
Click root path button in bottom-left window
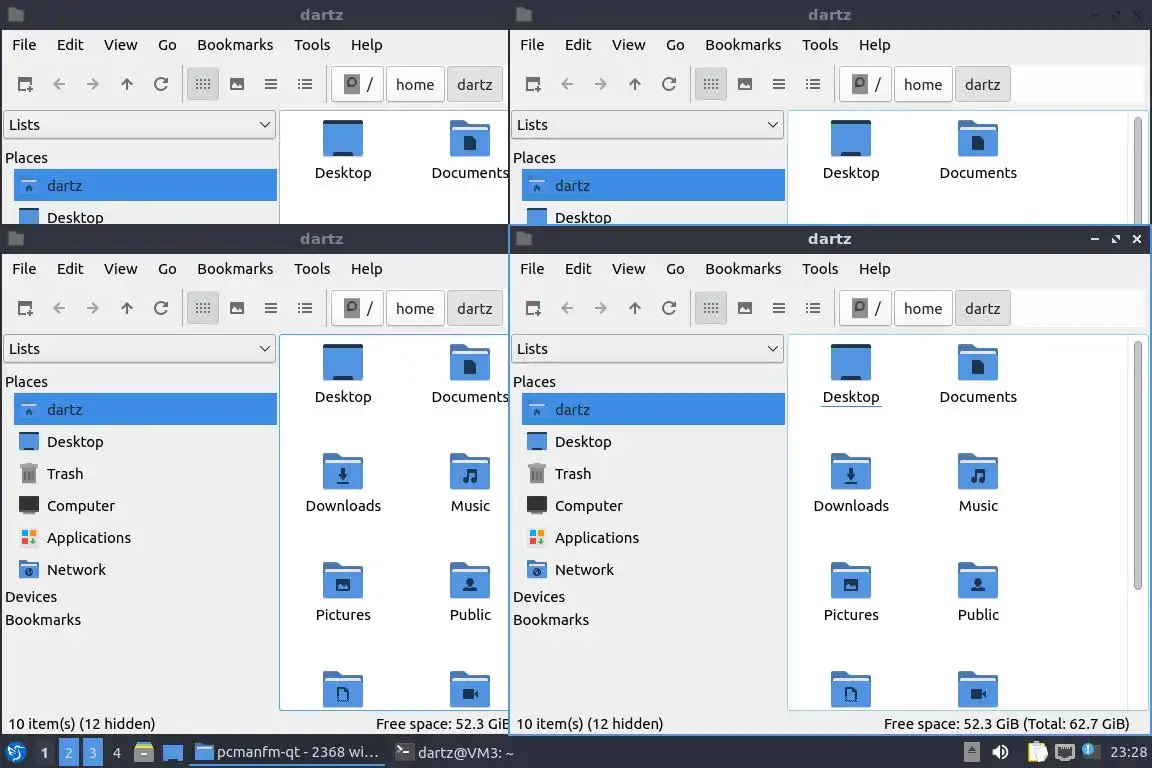click(x=358, y=308)
